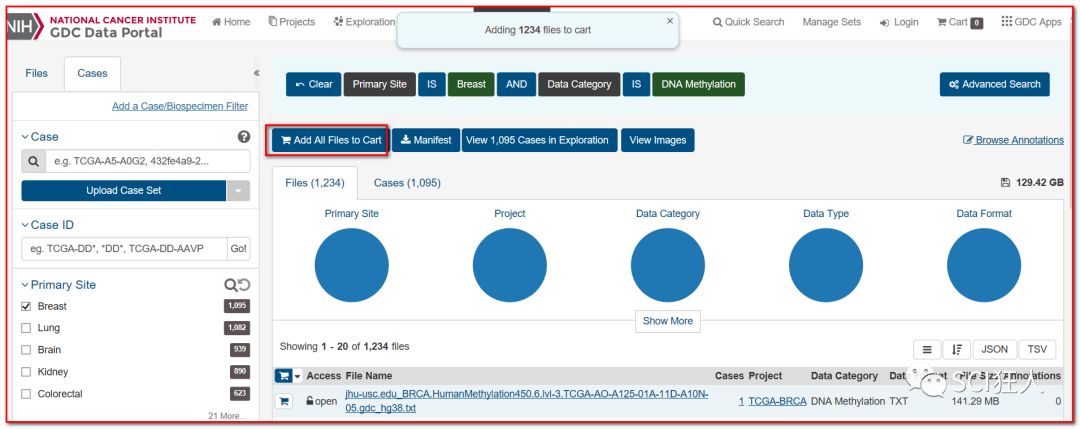Image resolution: width=1080 pixels, height=429 pixels.
Task: Open the Browse Annotations link
Action: (x=1013, y=140)
